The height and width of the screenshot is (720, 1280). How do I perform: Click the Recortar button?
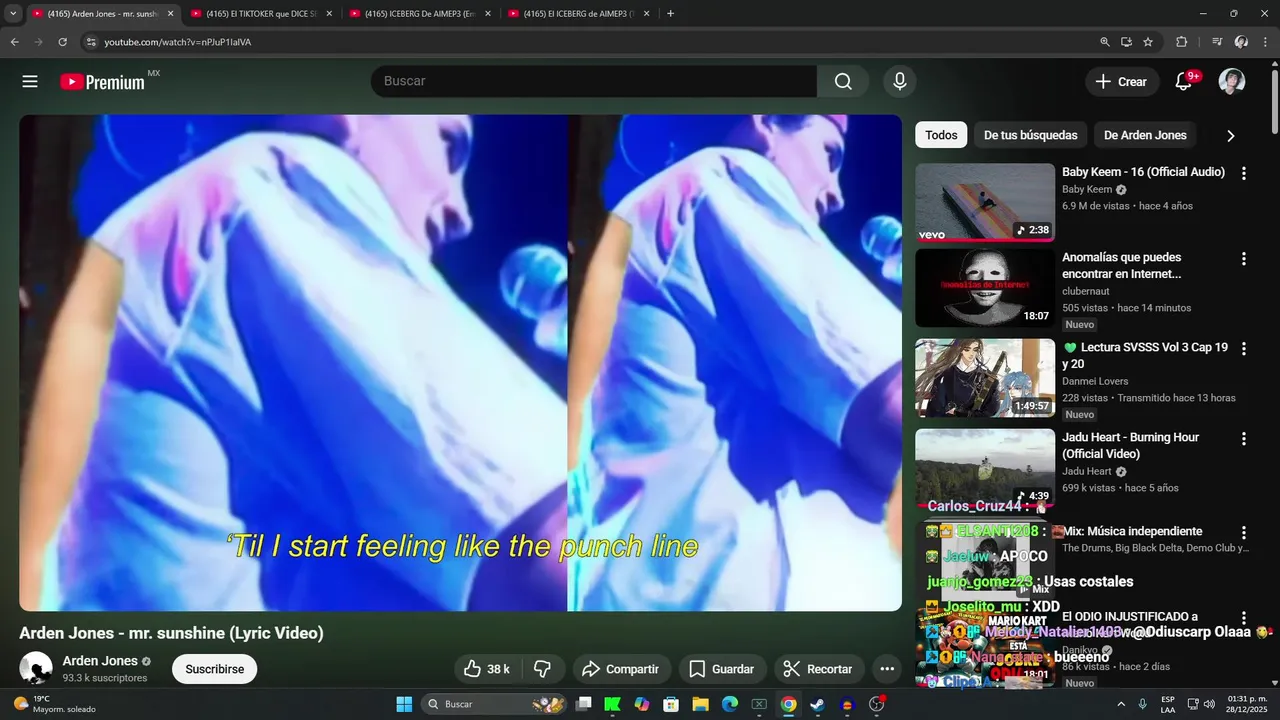pyautogui.click(x=819, y=669)
